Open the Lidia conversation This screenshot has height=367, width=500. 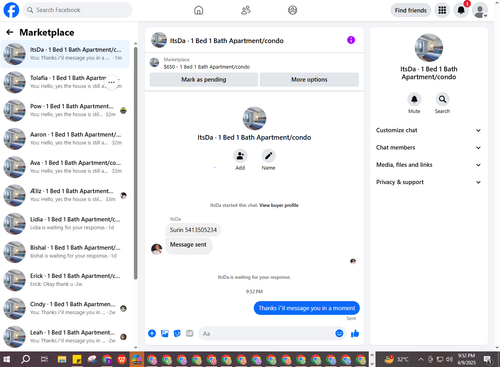pyautogui.click(x=65, y=224)
